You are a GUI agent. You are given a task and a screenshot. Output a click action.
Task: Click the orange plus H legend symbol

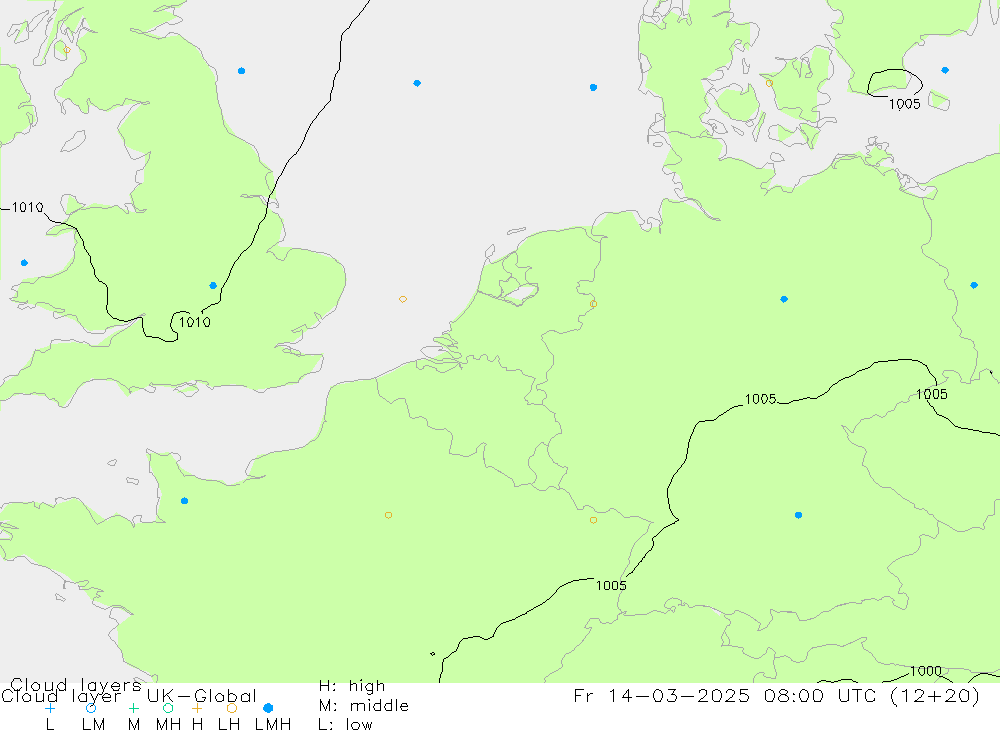pyautogui.click(x=197, y=708)
